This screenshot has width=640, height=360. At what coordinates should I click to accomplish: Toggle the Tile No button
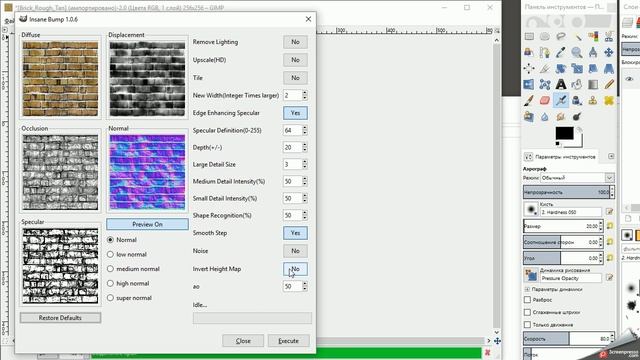coord(295,78)
